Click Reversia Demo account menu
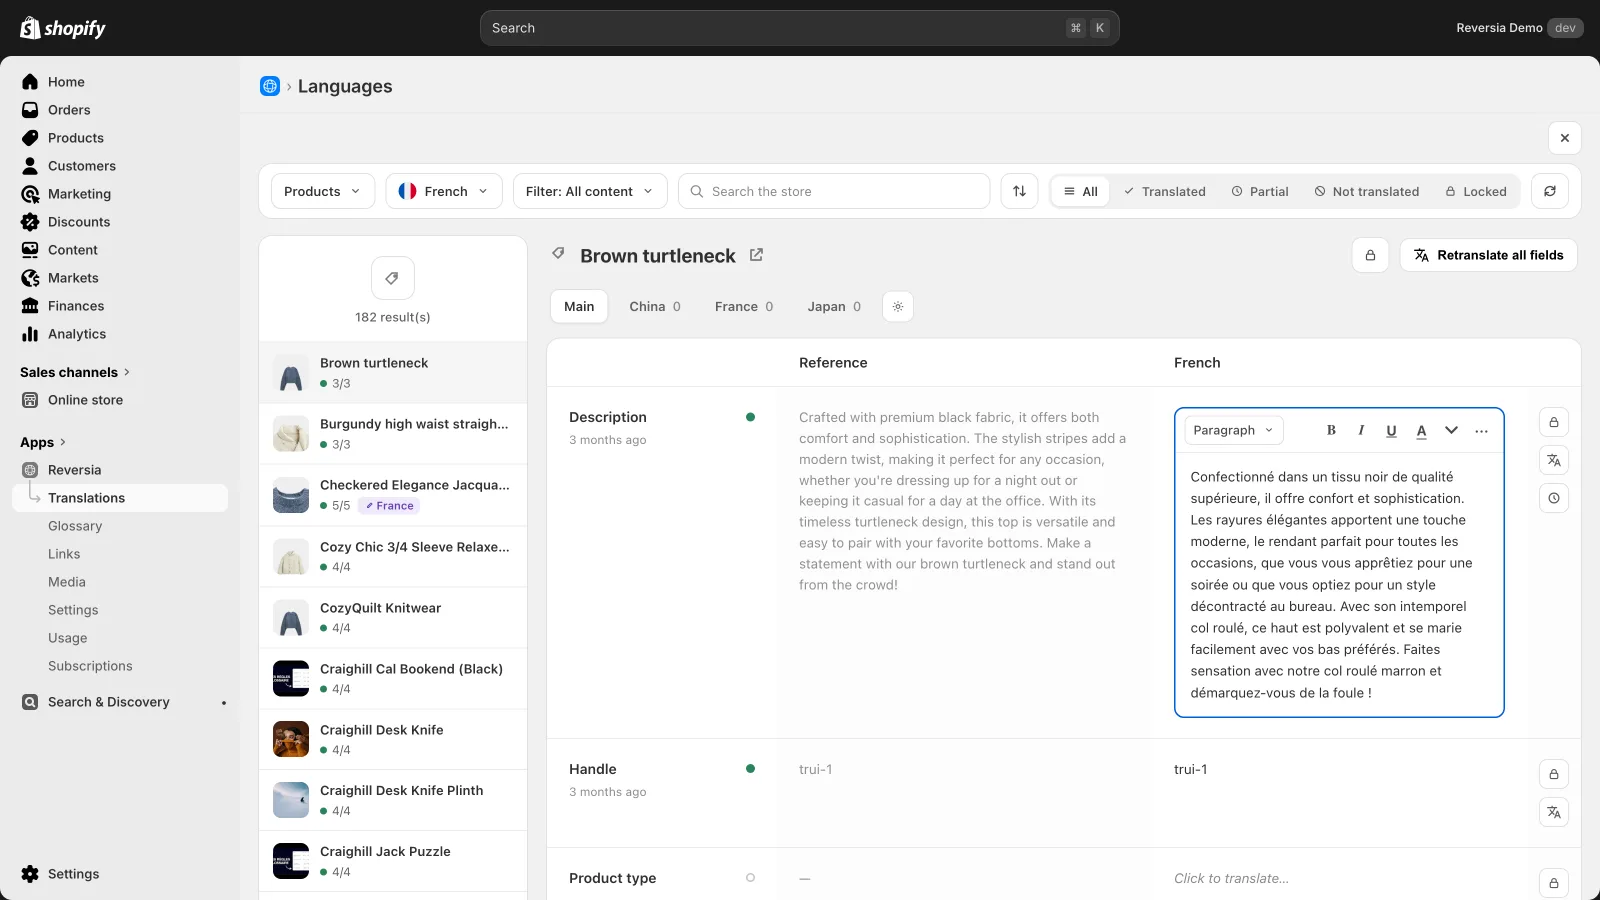1600x900 pixels. pyautogui.click(x=1519, y=28)
